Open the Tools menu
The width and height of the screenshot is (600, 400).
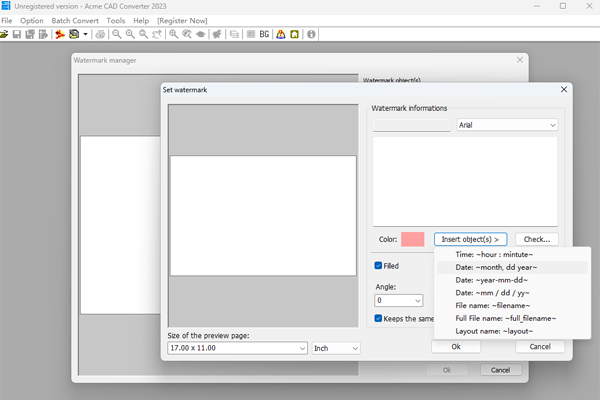[x=116, y=21]
